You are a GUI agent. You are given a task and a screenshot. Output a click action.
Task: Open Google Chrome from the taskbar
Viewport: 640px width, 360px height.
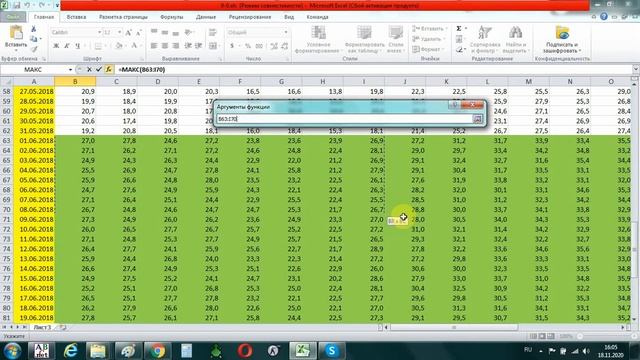pos(157,351)
